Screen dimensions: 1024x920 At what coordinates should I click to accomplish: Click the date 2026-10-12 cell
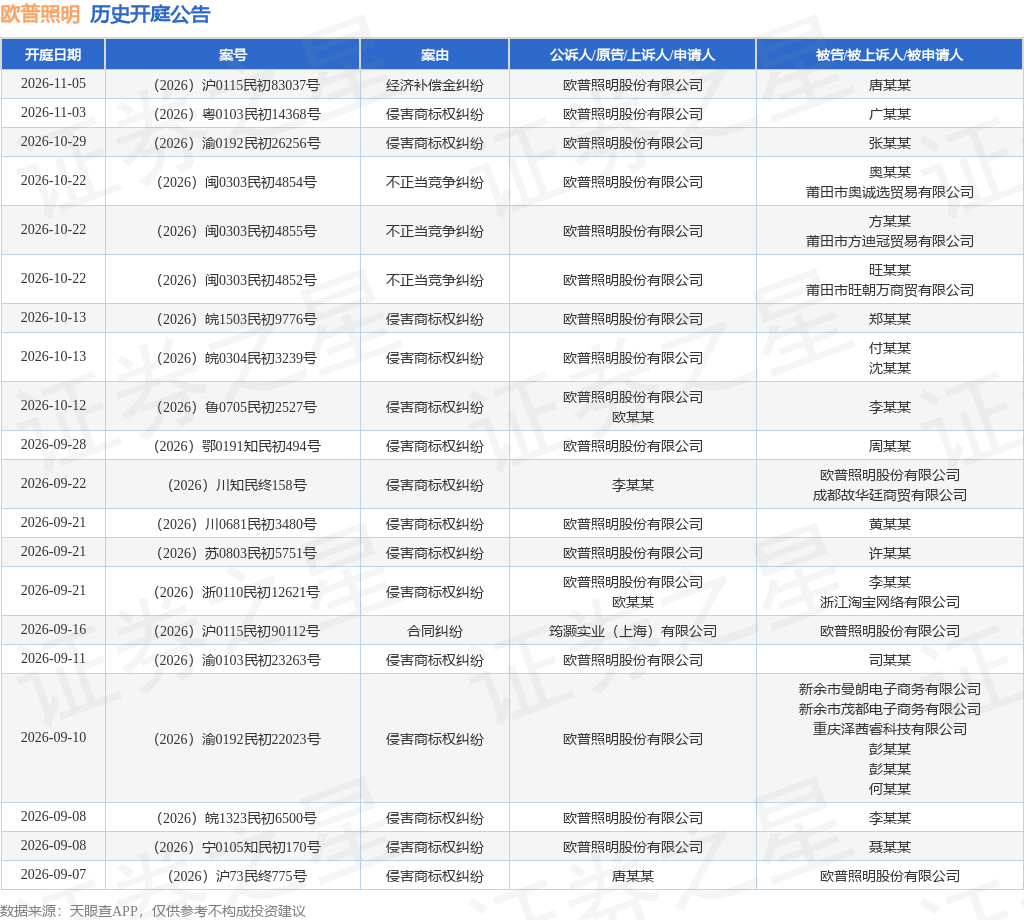pos(53,405)
